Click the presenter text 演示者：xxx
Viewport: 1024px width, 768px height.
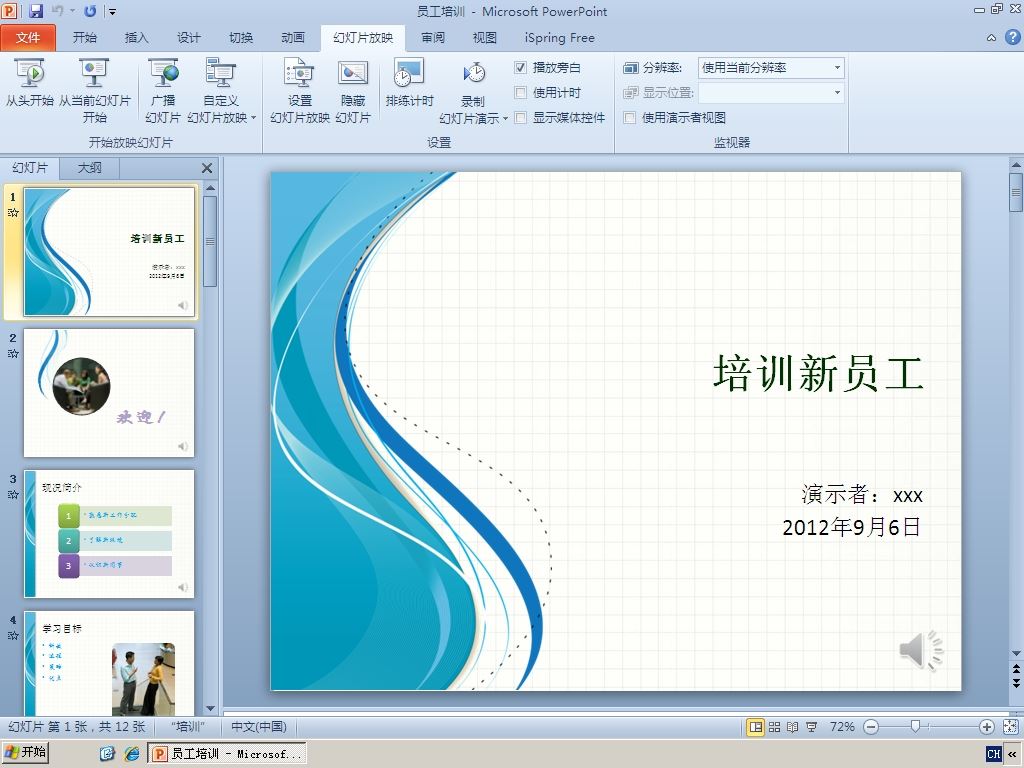pyautogui.click(x=862, y=494)
